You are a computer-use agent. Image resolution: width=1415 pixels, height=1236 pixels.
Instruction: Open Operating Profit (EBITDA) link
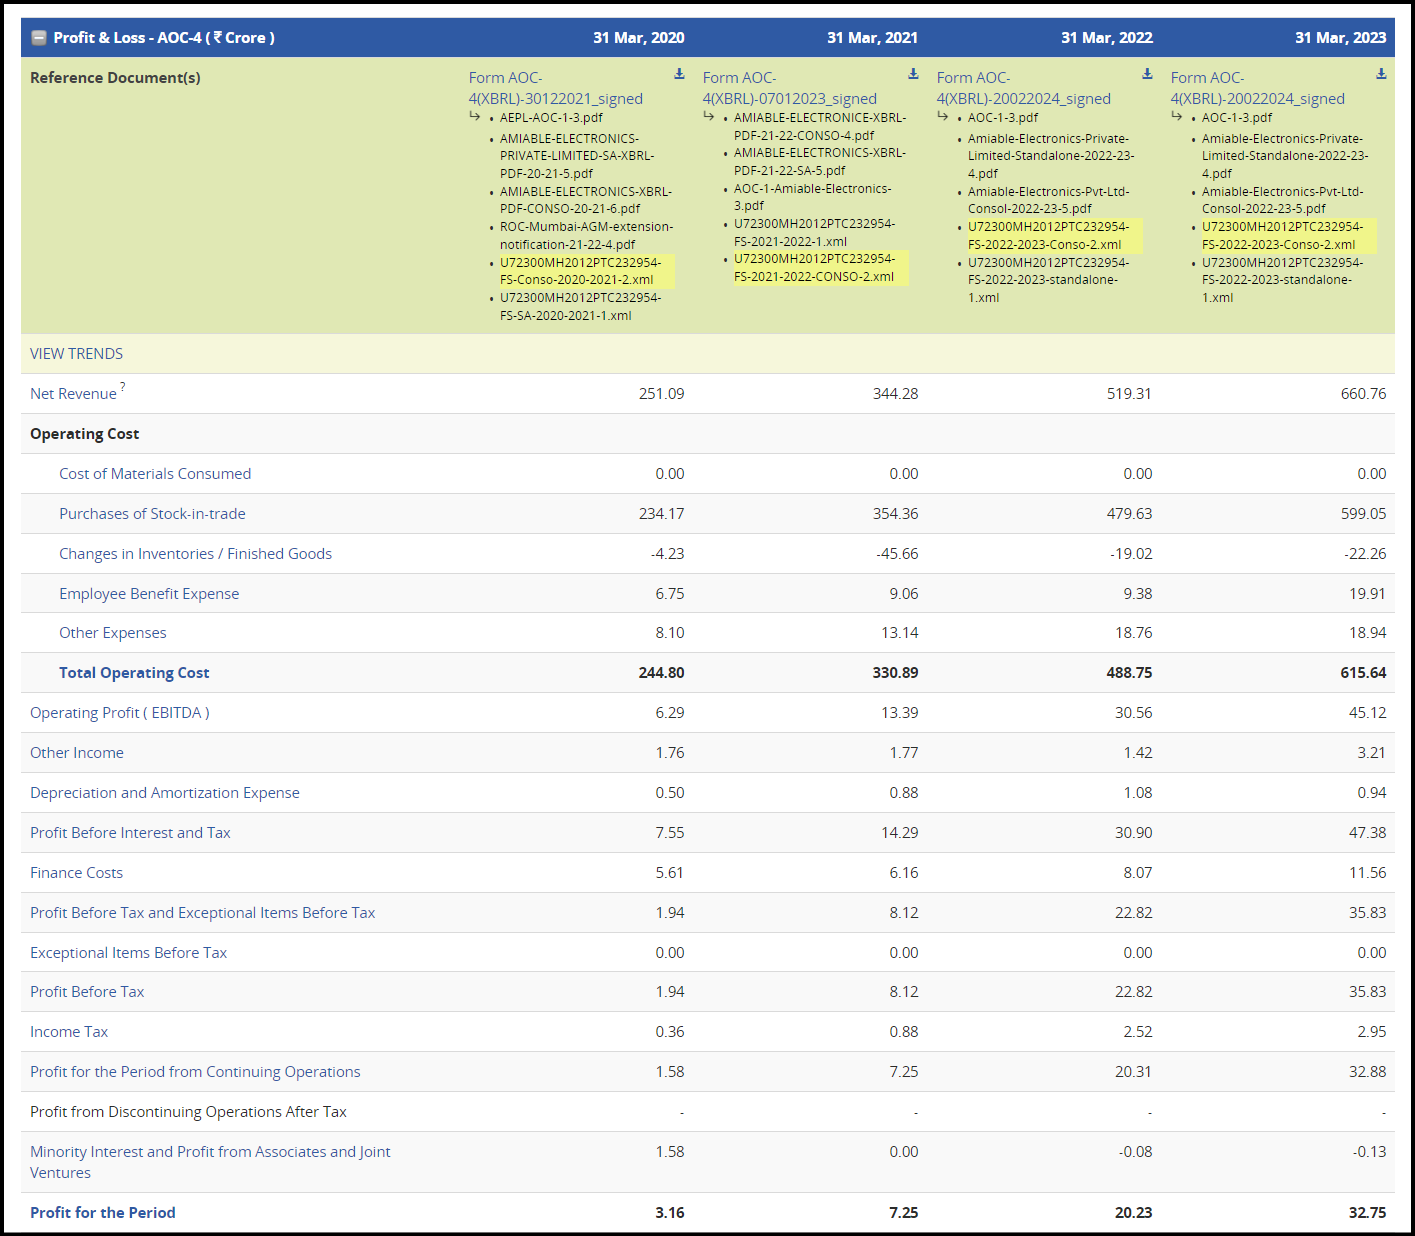point(119,713)
